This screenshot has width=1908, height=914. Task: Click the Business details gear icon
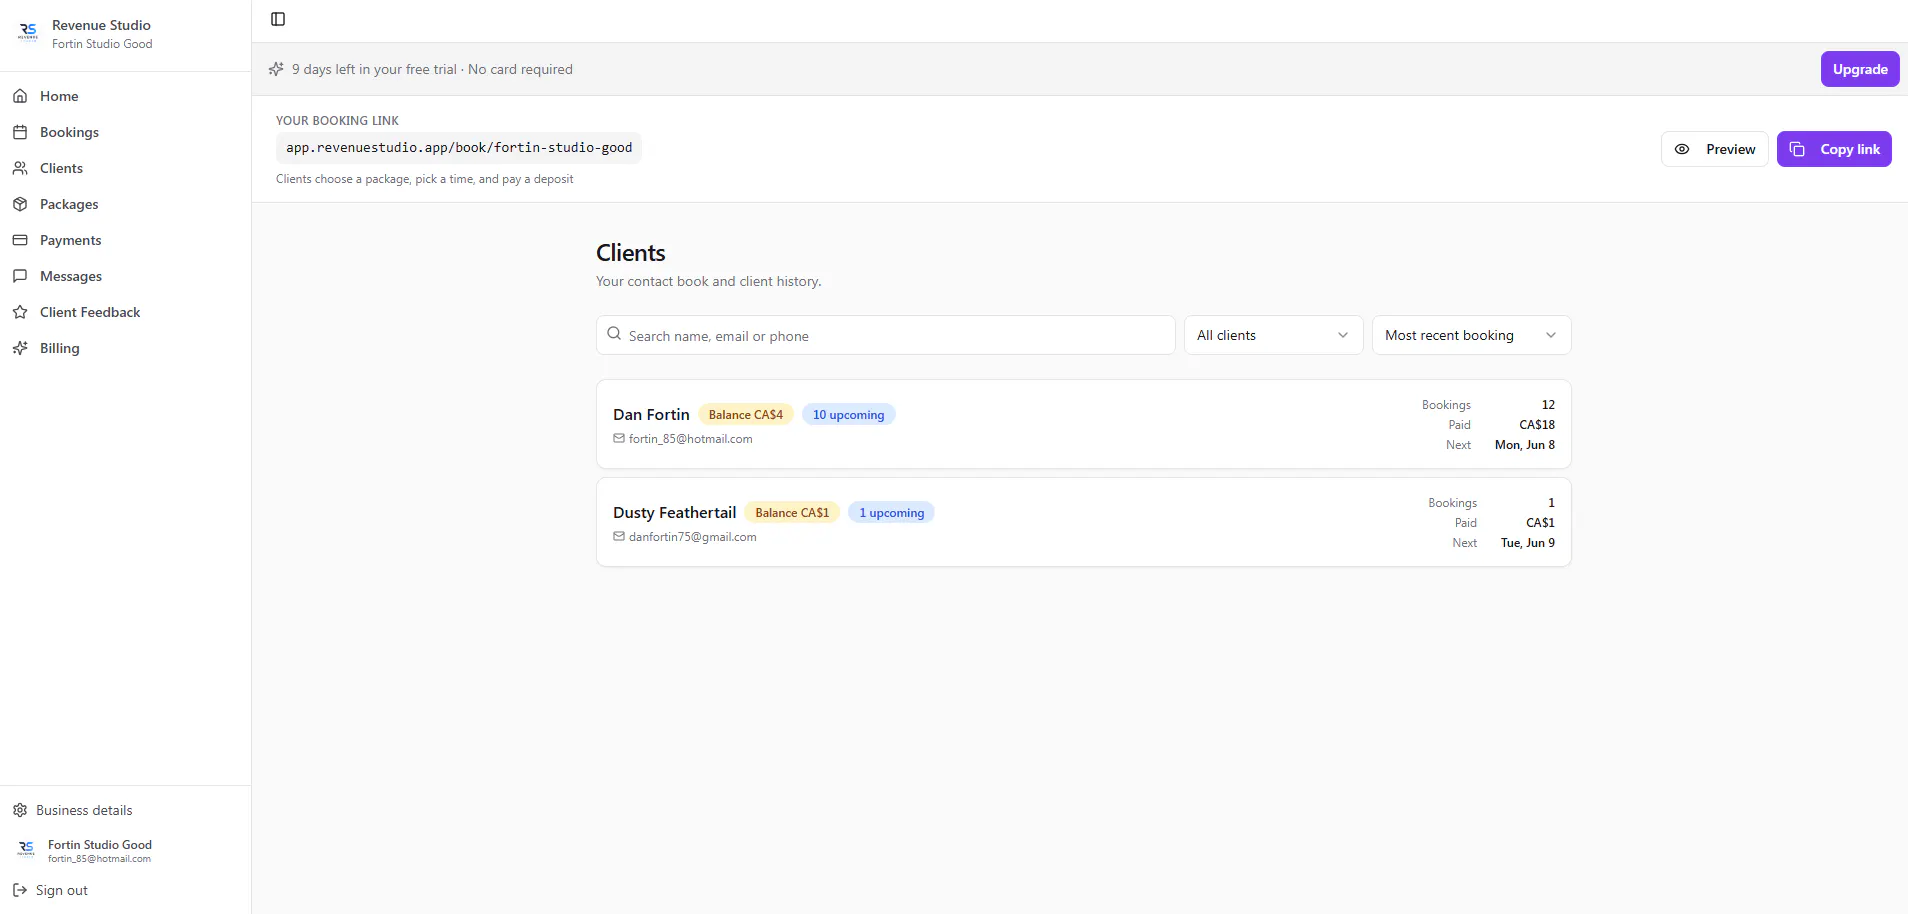click(20, 810)
